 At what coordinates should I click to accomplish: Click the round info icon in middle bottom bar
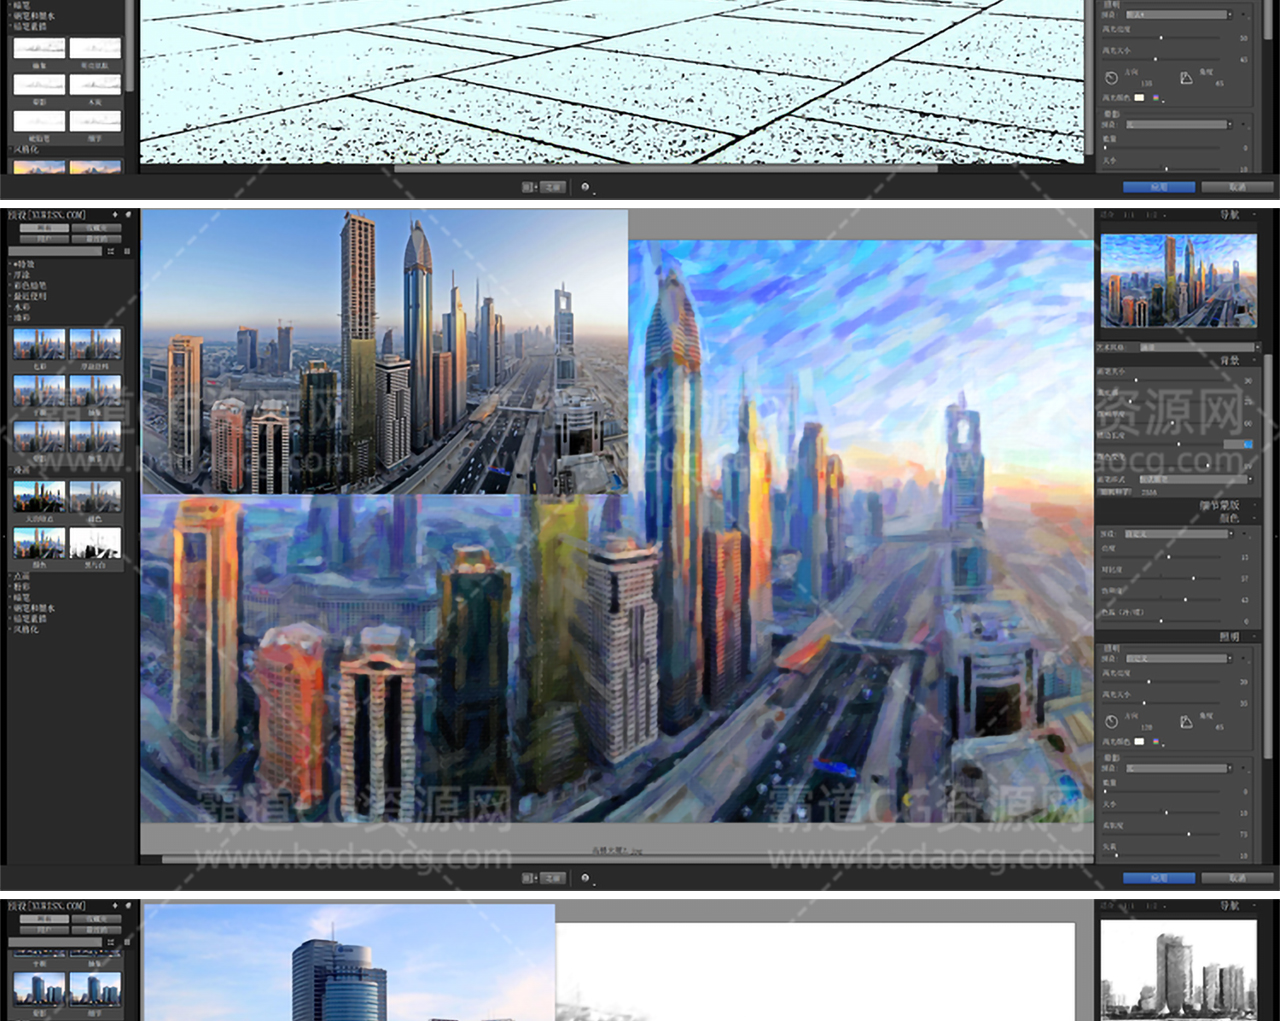point(585,878)
